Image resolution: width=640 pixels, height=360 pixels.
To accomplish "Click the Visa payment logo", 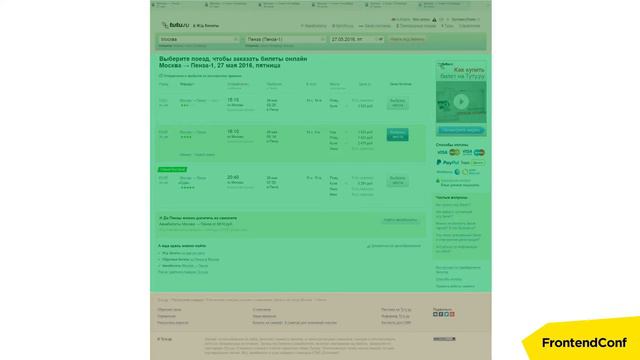I will point(442,152).
